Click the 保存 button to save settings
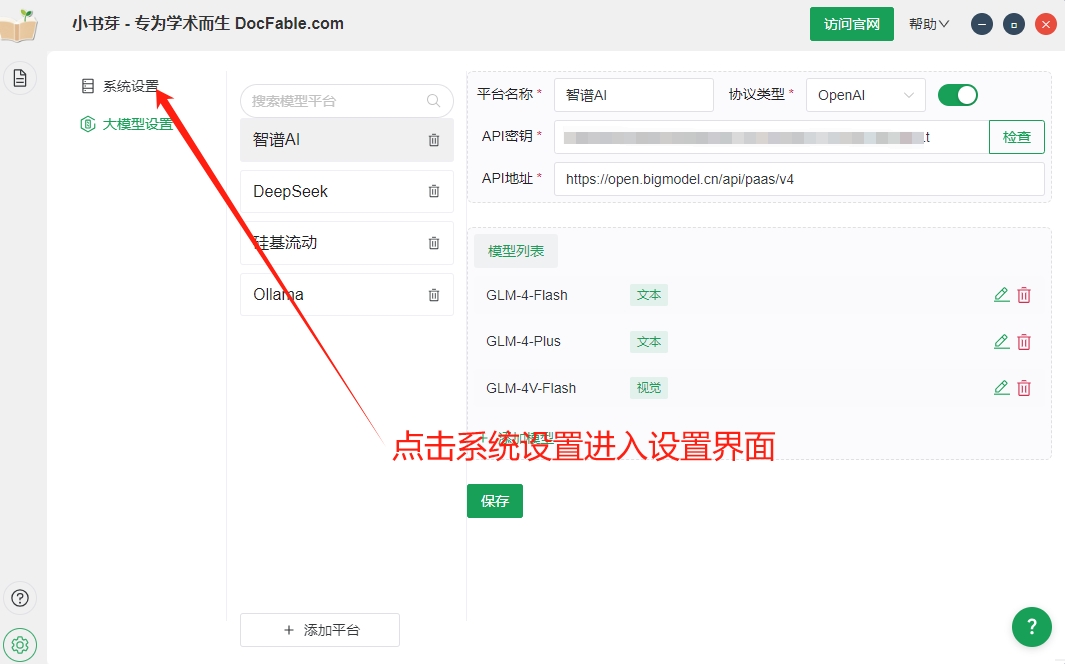This screenshot has width=1065, height=664. (494, 501)
